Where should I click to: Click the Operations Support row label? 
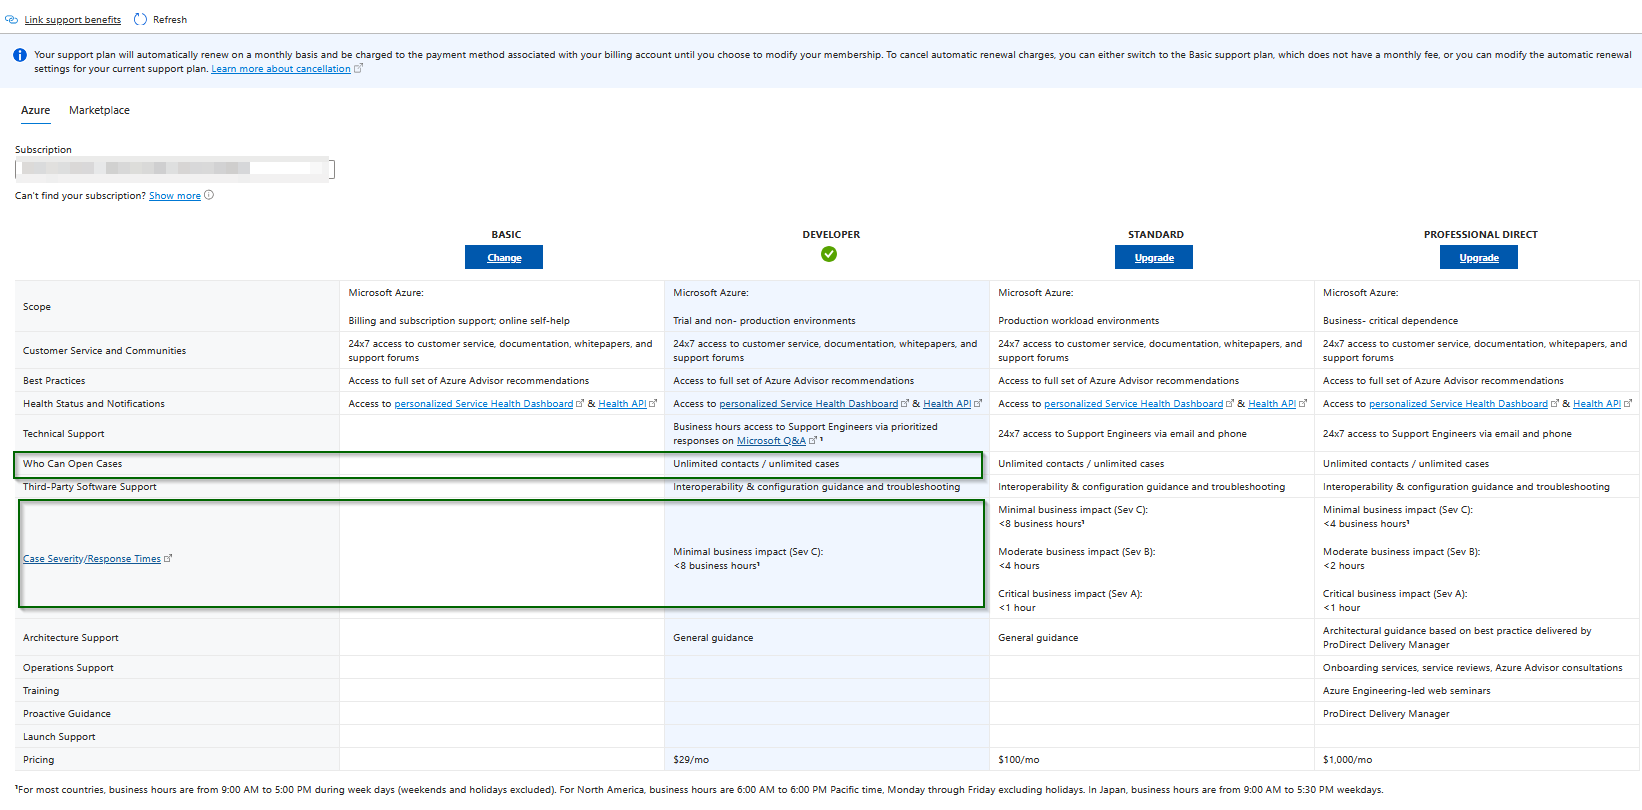(x=68, y=668)
